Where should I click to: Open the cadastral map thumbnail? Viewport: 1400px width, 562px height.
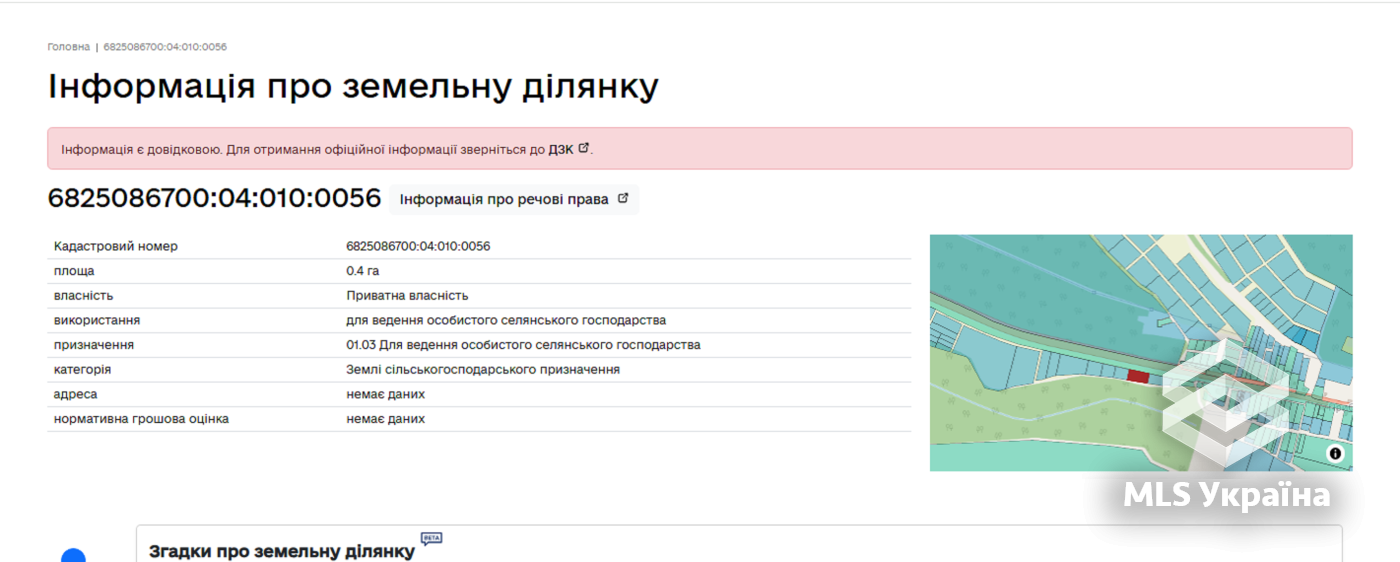pyautogui.click(x=1141, y=353)
